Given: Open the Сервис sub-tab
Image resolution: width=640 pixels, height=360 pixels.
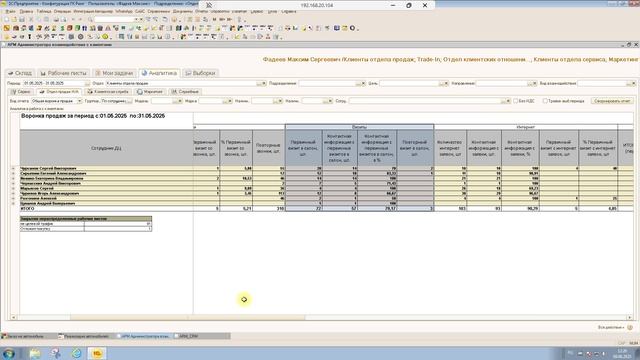Looking at the screenshot, I should (21, 92).
